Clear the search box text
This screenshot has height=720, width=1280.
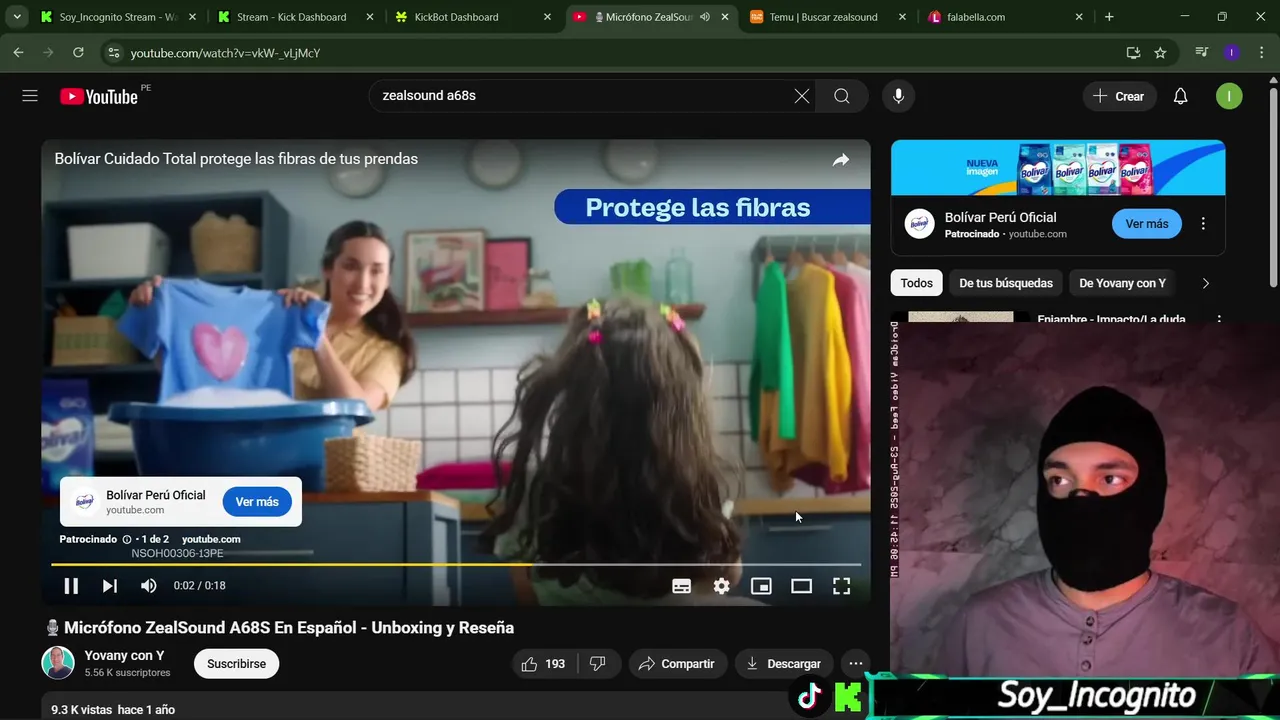pos(802,96)
